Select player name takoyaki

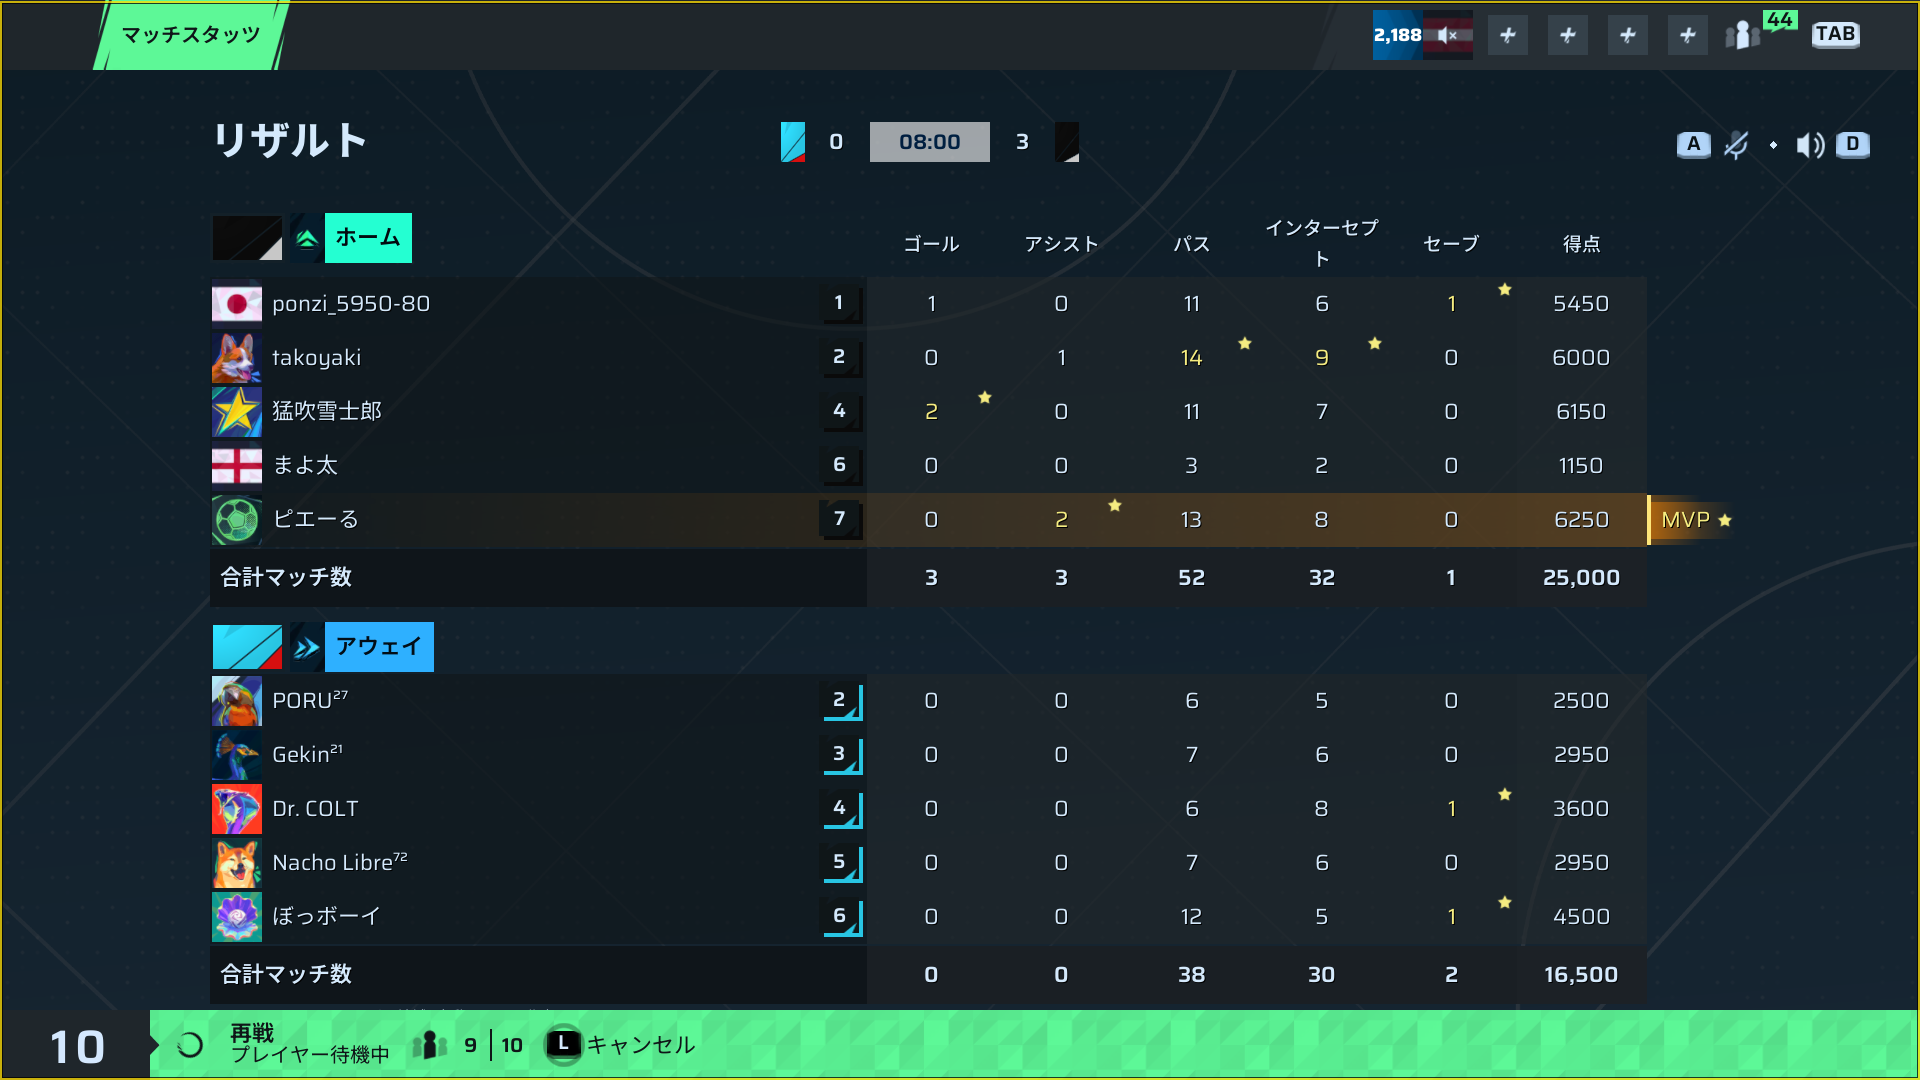317,358
